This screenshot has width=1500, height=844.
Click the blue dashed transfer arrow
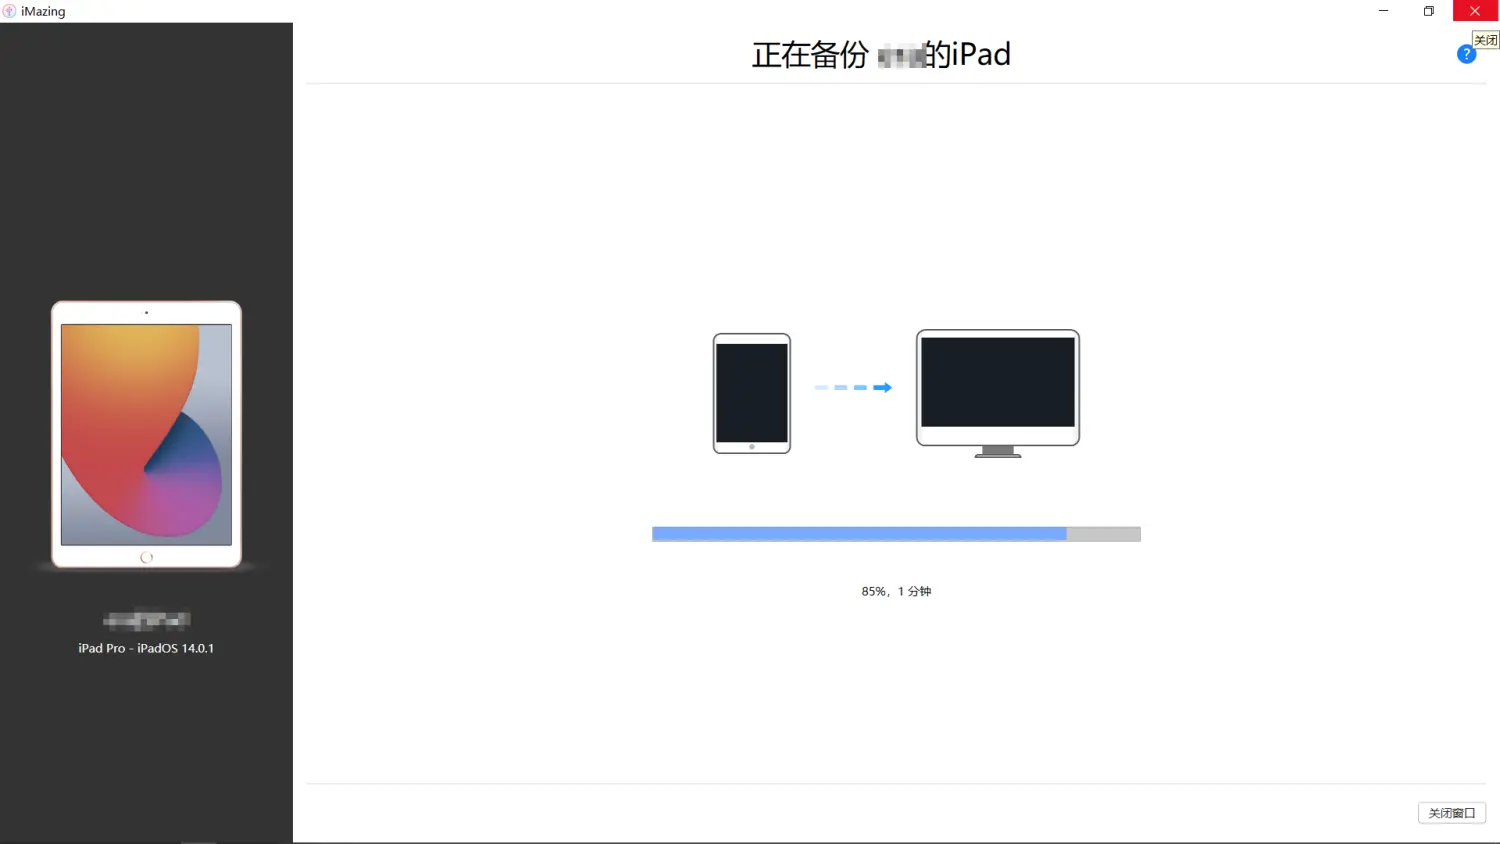[x=853, y=387]
